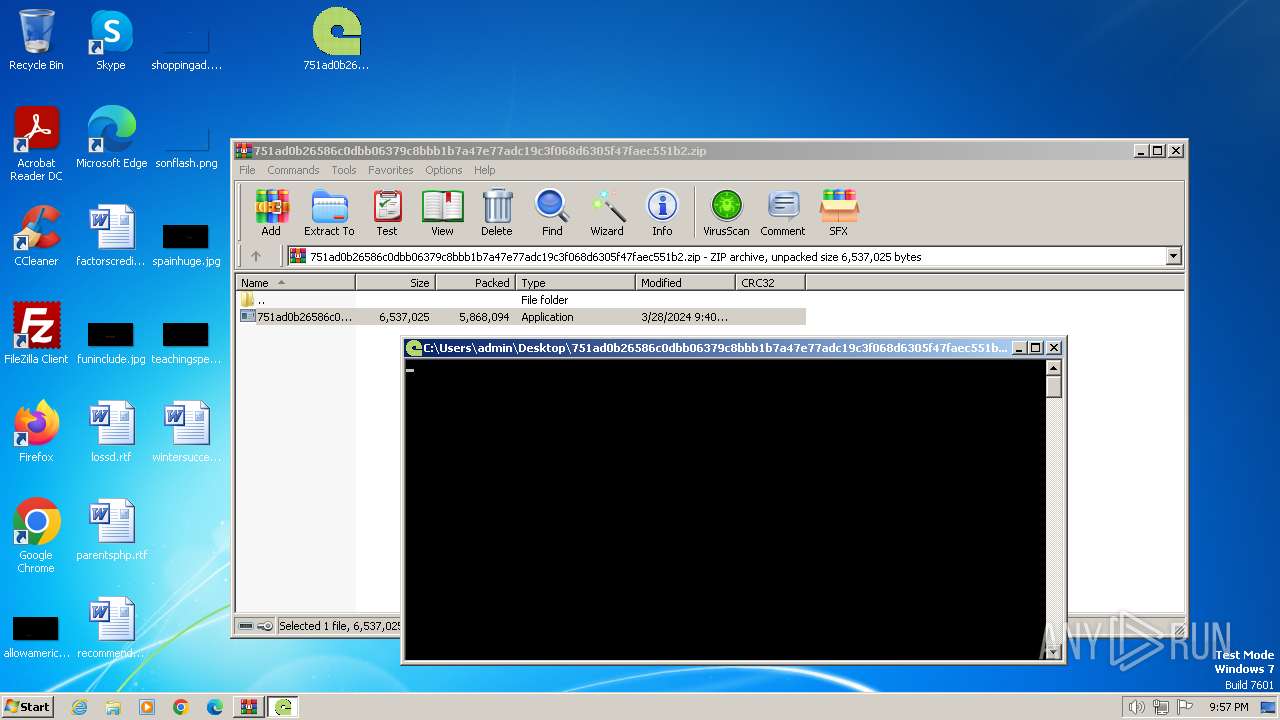The width and height of the screenshot is (1280, 720).
Task: Start VirusScan on the archive
Action: click(726, 213)
